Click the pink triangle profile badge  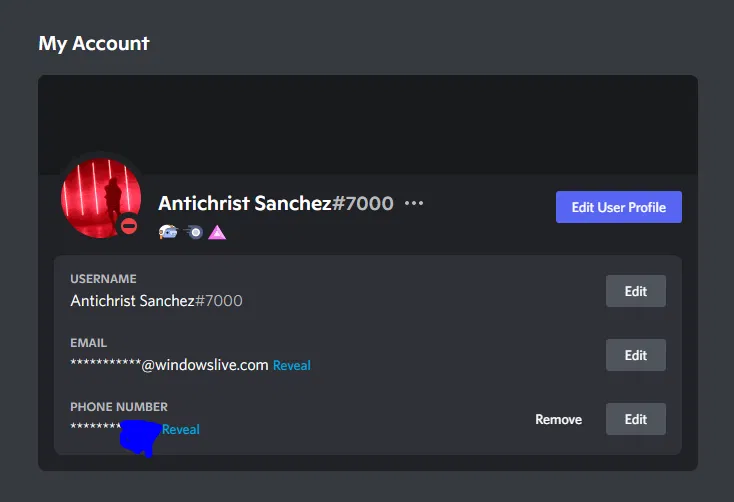pyautogui.click(x=217, y=232)
